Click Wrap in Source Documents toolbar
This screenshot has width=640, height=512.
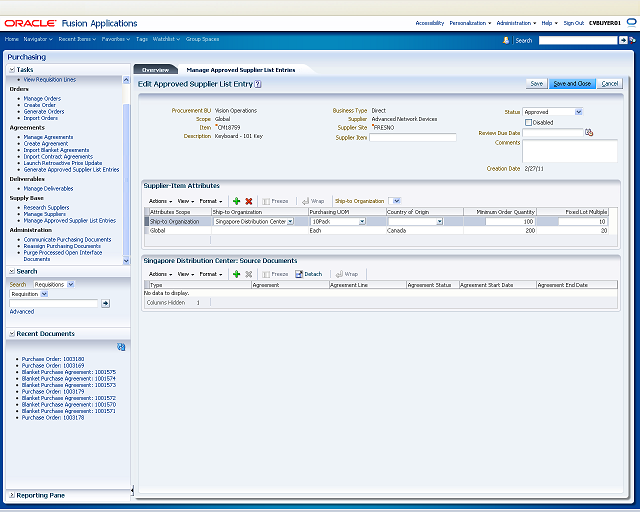347,274
